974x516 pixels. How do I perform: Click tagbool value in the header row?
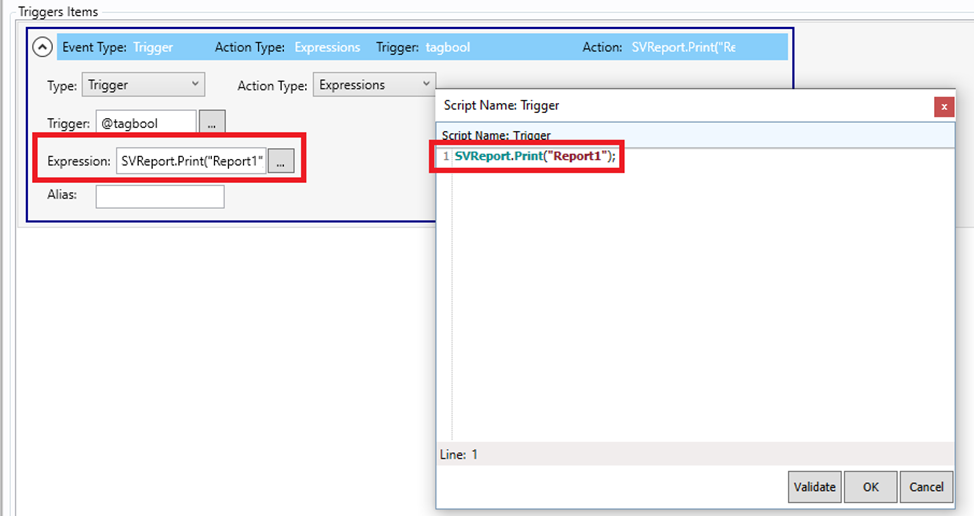(448, 47)
